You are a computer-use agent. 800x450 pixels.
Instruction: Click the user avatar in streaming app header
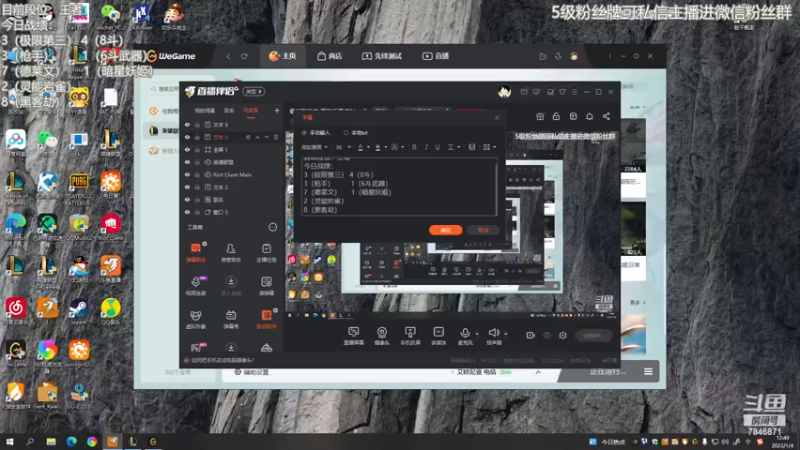505,91
